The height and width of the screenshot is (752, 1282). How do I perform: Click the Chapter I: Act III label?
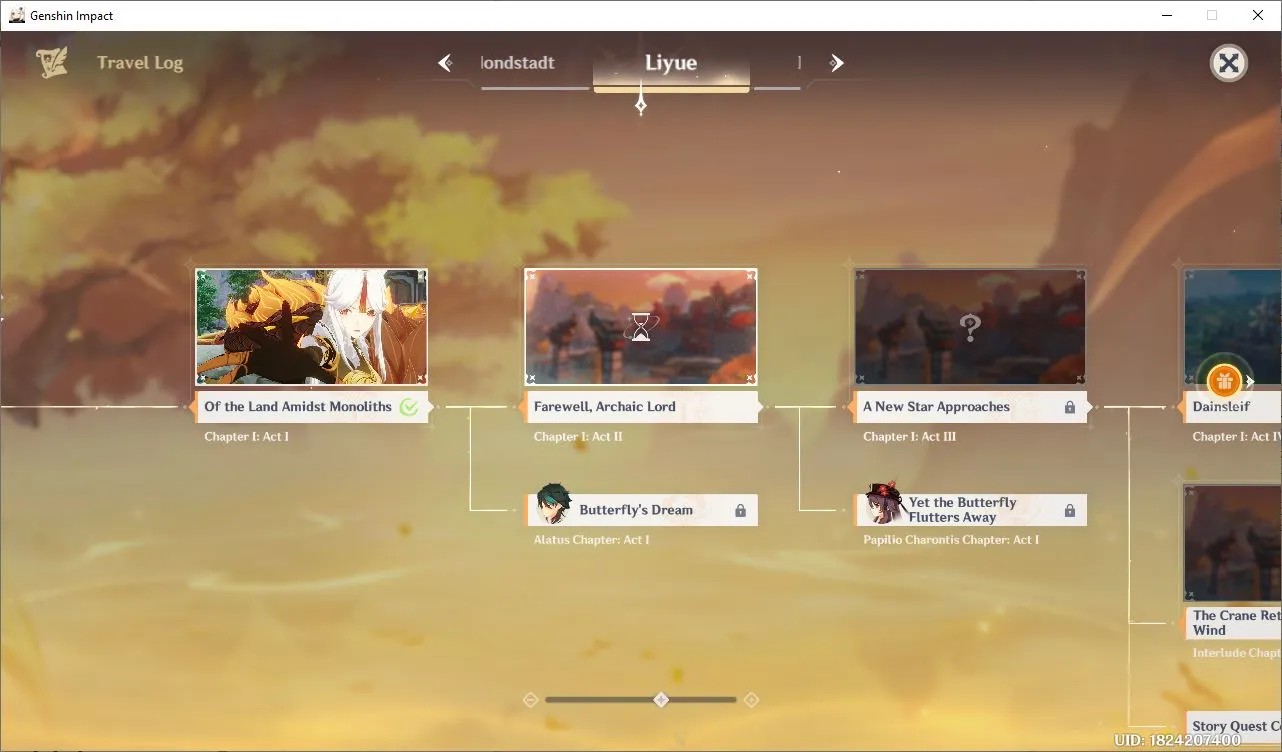[910, 437]
